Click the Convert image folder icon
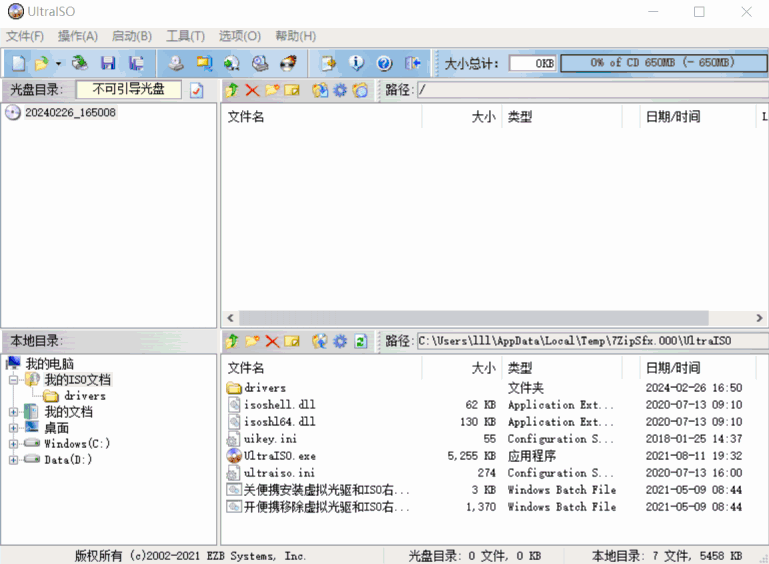The height and width of the screenshot is (564, 769). [204, 63]
